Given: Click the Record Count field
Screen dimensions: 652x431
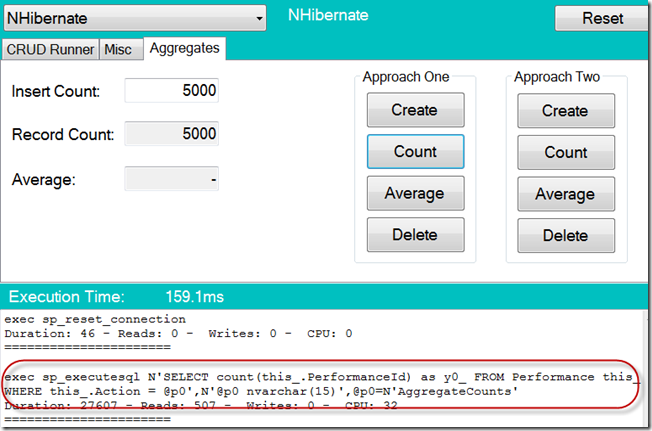Looking at the screenshot, I should [x=171, y=133].
